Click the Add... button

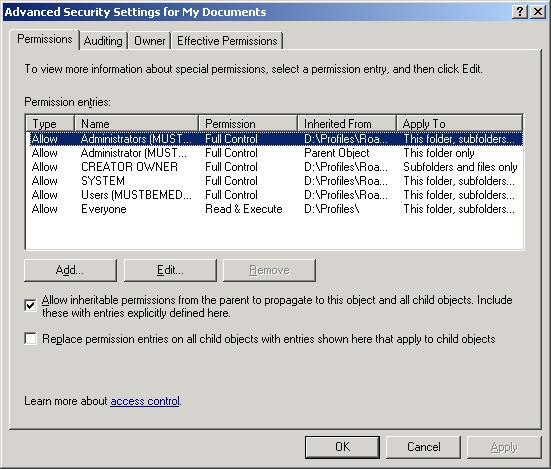[70, 270]
